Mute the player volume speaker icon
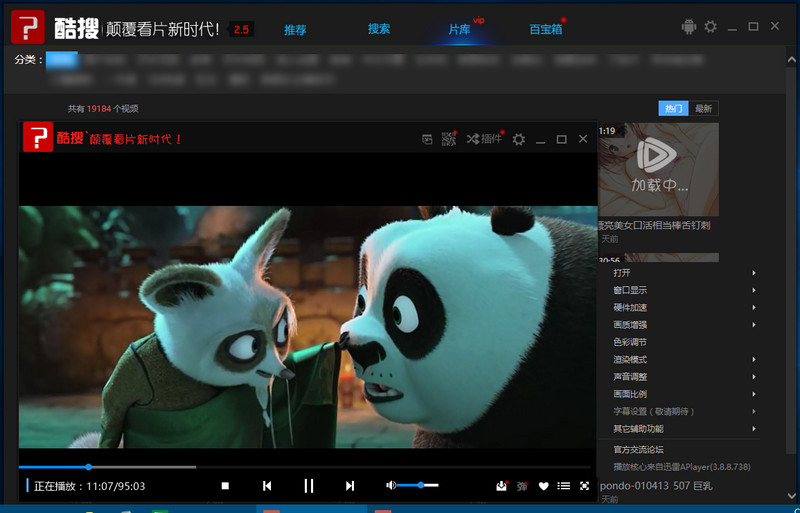Image resolution: width=800 pixels, height=513 pixels. (390, 485)
